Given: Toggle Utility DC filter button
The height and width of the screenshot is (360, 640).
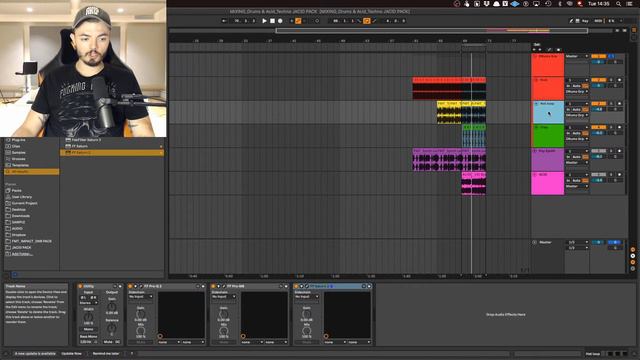Looking at the screenshot, I should tap(117, 342).
